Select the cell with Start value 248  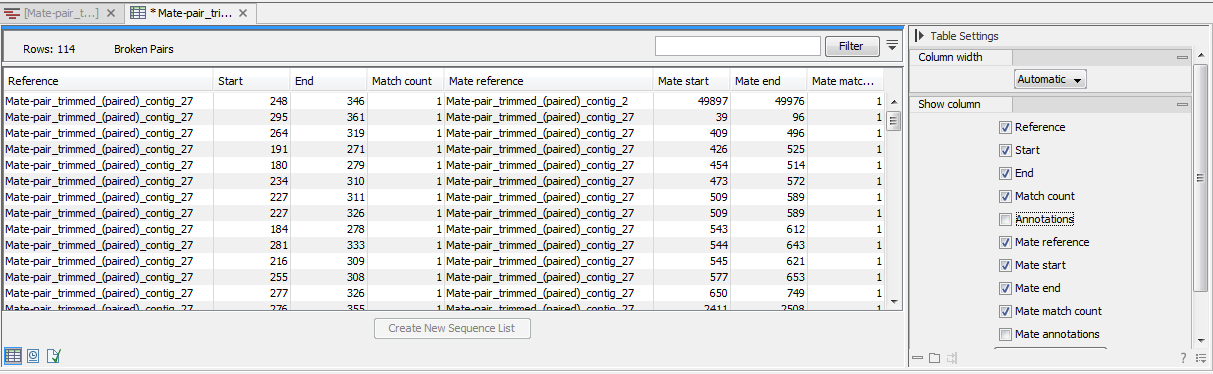tap(252, 101)
